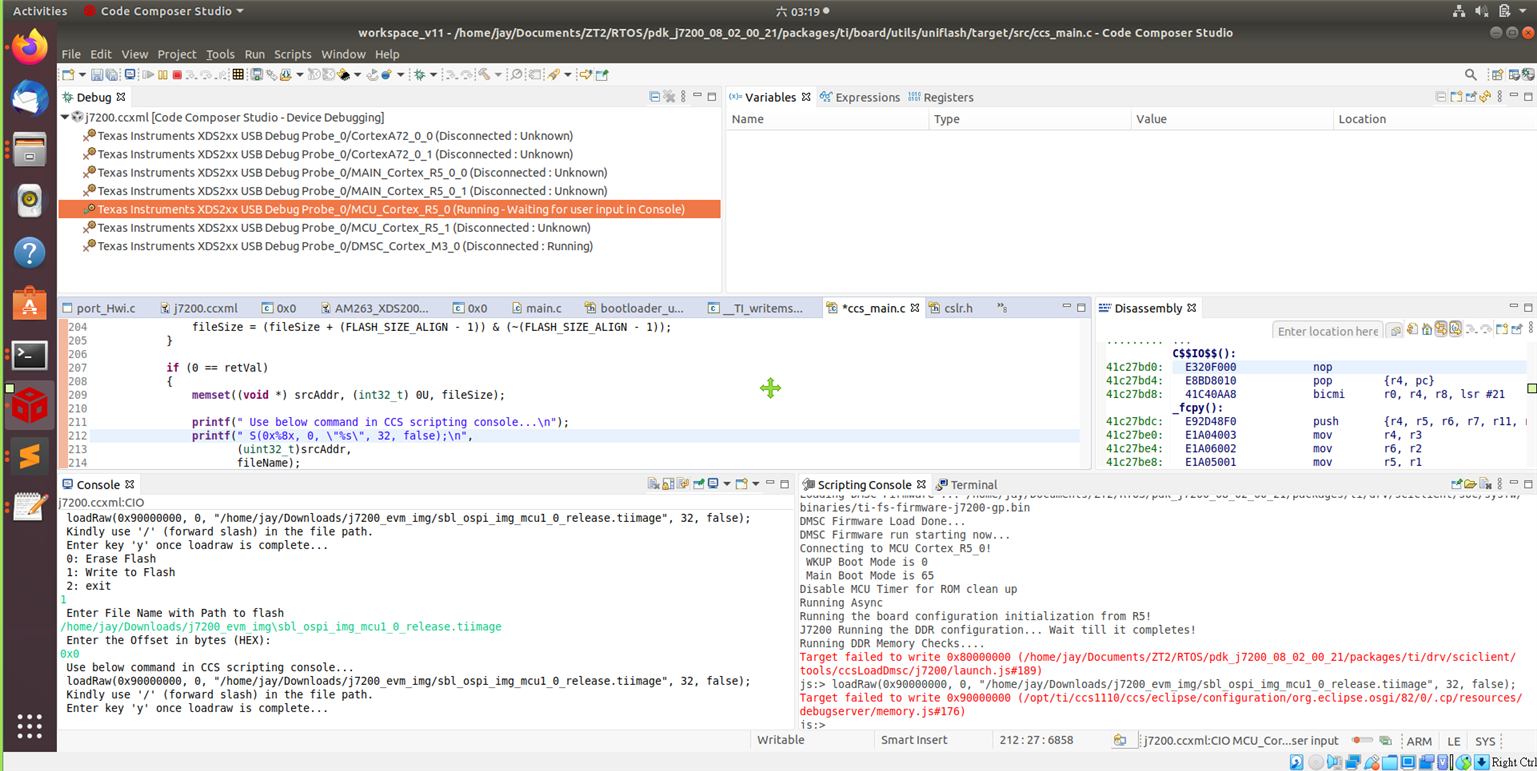The height and width of the screenshot is (771, 1537).
Task: Click Activities in the GNOME top bar
Action: (x=40, y=11)
